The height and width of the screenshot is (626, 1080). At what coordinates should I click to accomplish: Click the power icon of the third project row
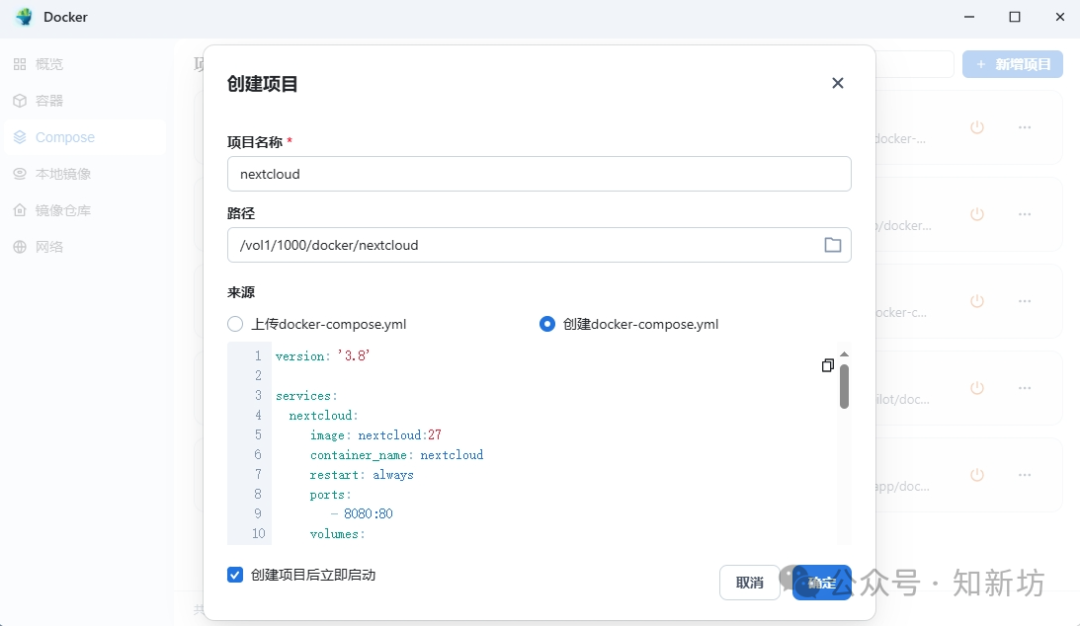tap(977, 301)
